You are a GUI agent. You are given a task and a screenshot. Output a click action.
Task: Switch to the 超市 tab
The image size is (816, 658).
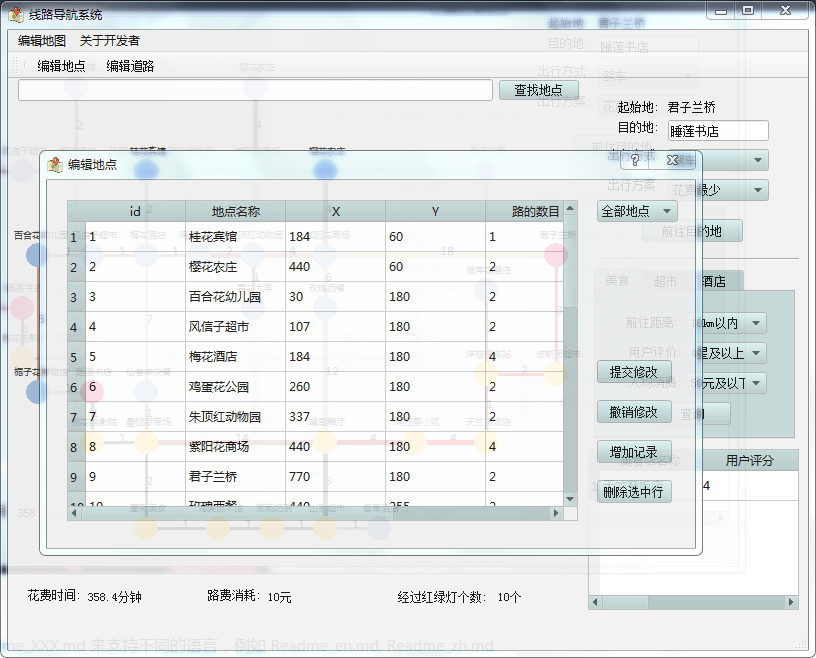[x=666, y=281]
